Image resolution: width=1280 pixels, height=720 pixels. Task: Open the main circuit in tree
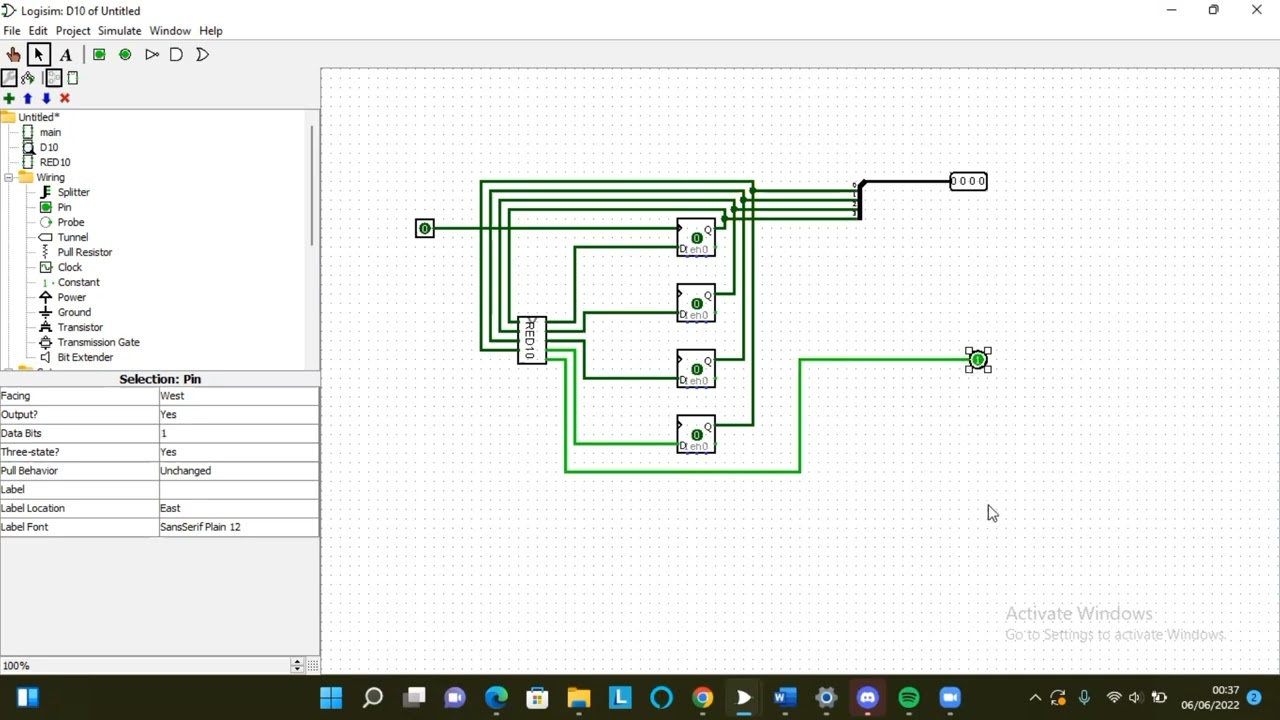coord(50,132)
